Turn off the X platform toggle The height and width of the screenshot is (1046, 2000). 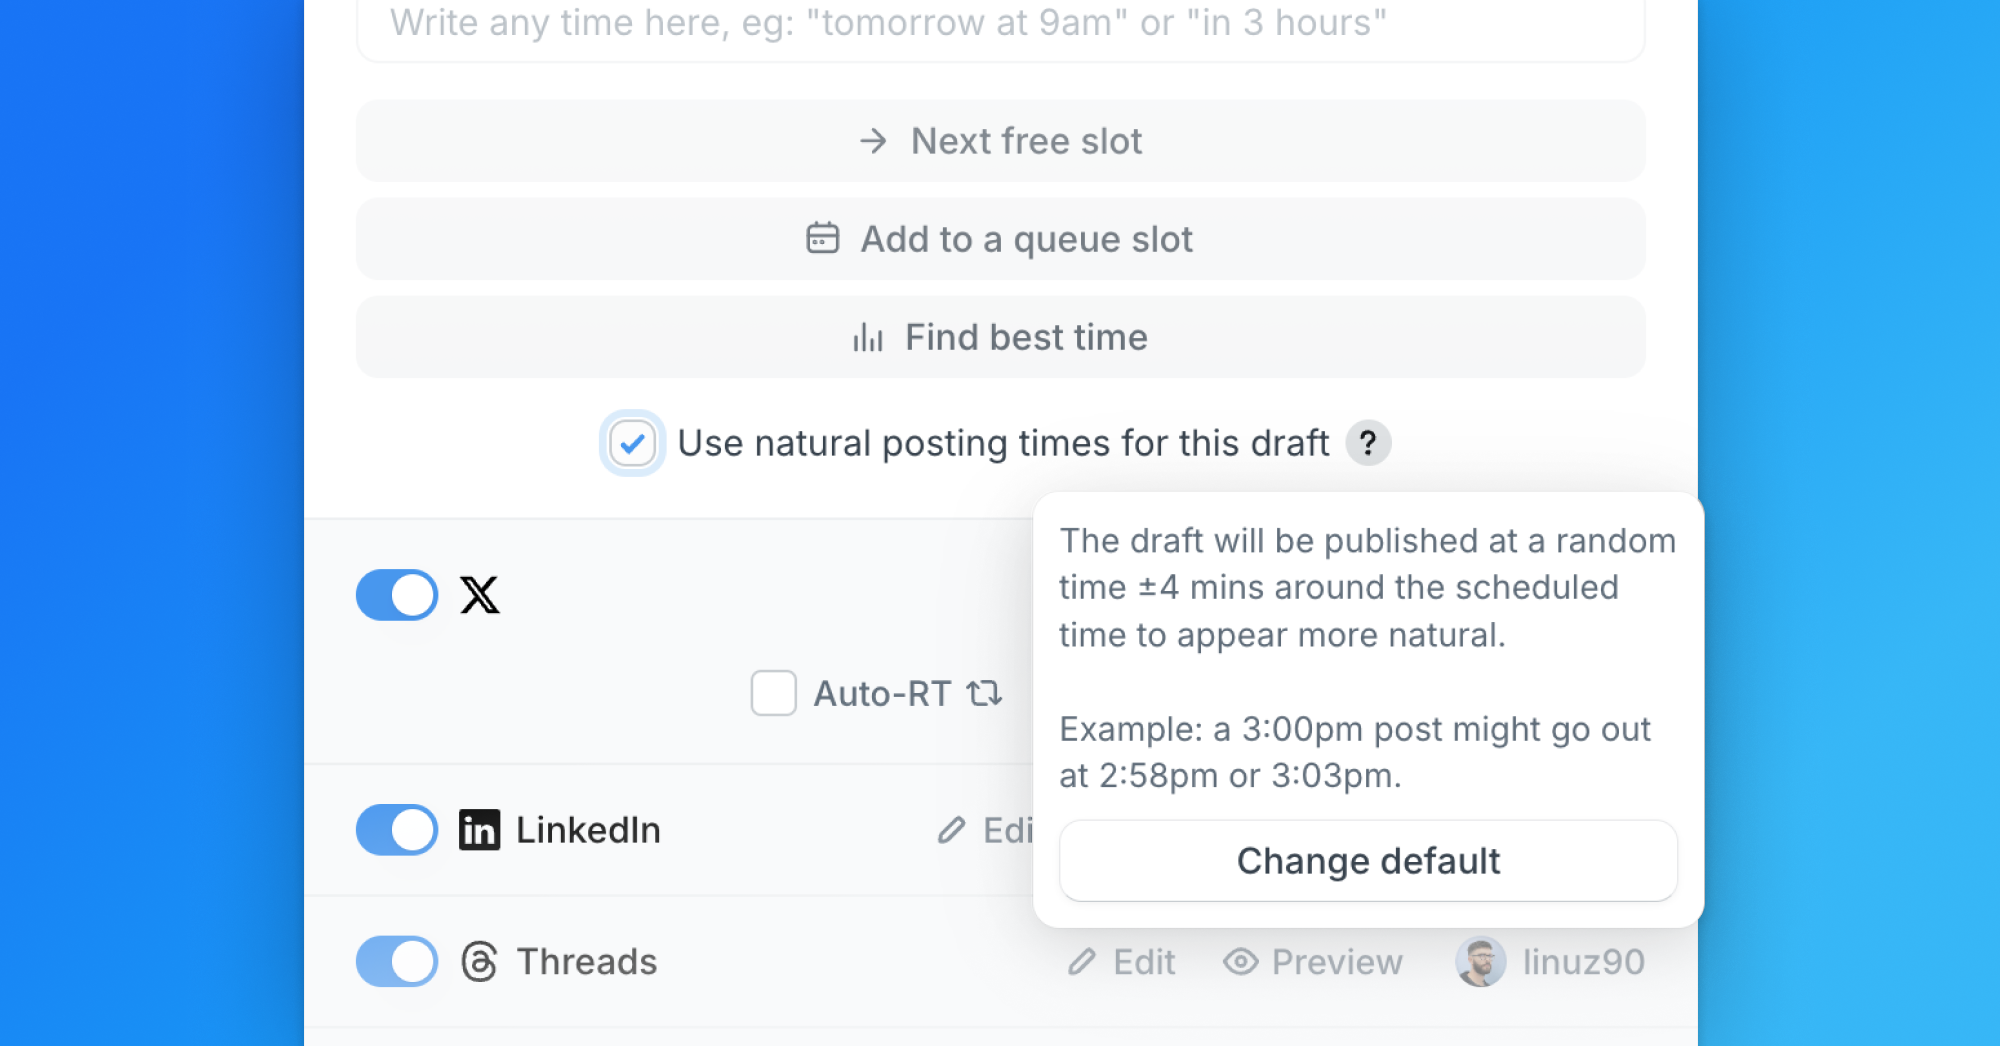397,595
